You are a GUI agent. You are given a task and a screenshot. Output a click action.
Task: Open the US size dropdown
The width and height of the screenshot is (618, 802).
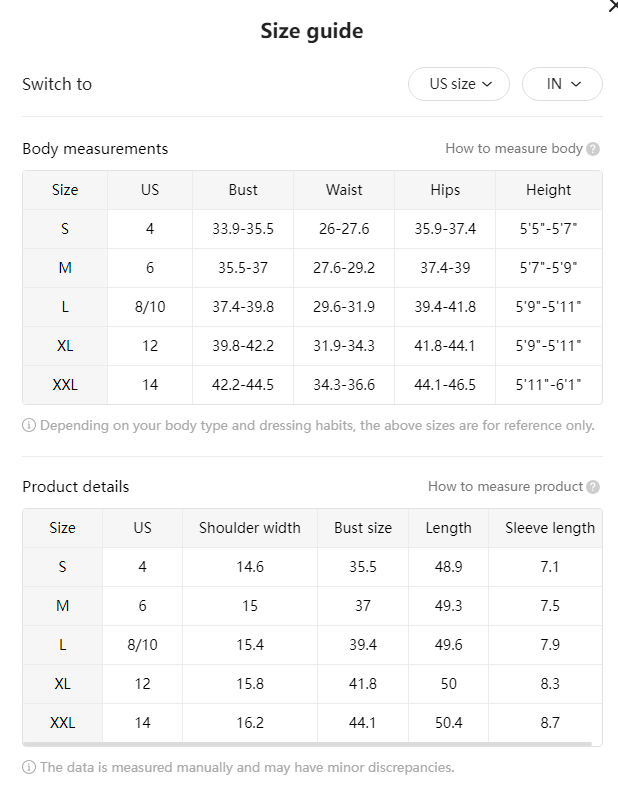tap(459, 84)
